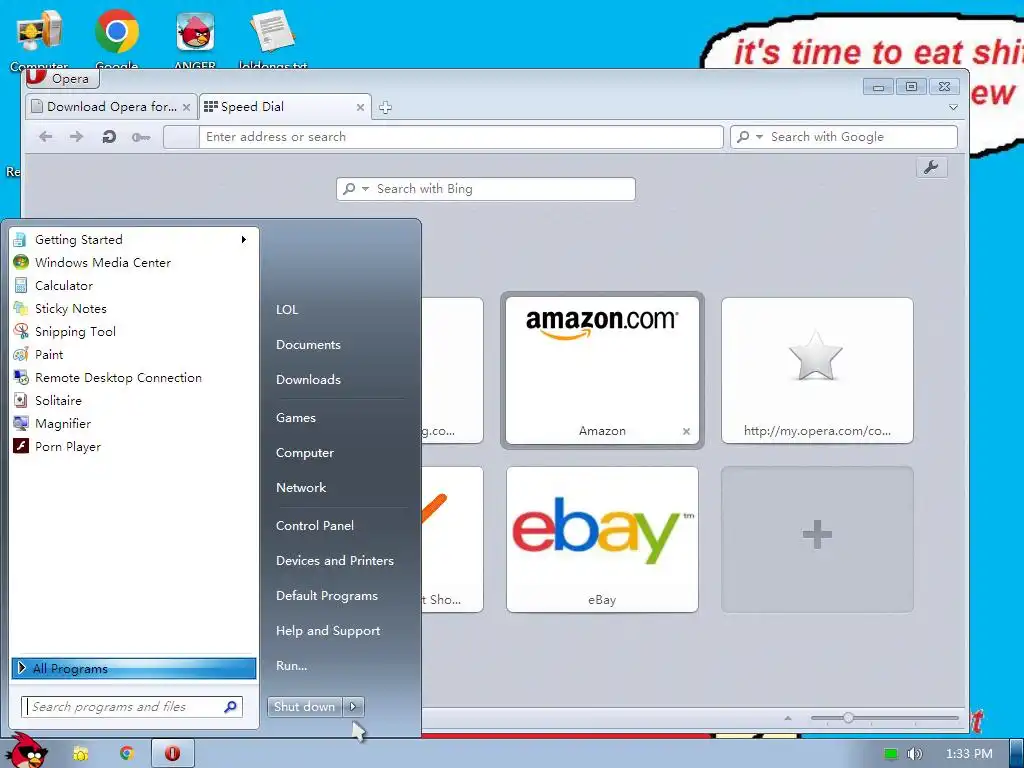Open Help and Support

point(328,631)
